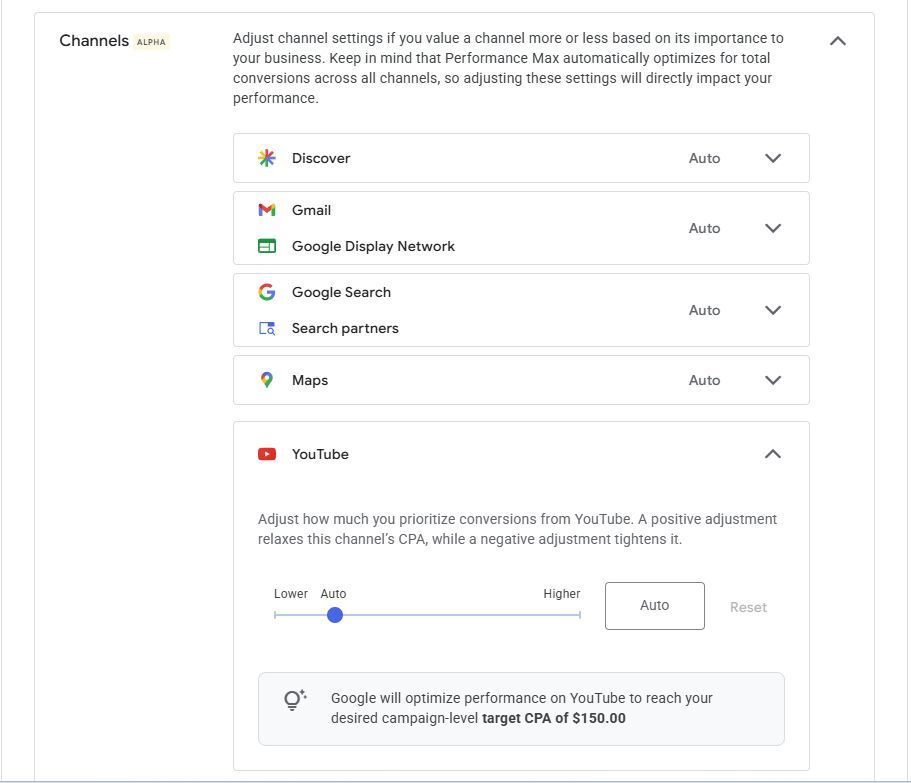Viewport: 911px width, 783px height.
Task: Click the Higher label above the slider
Action: (x=562, y=594)
